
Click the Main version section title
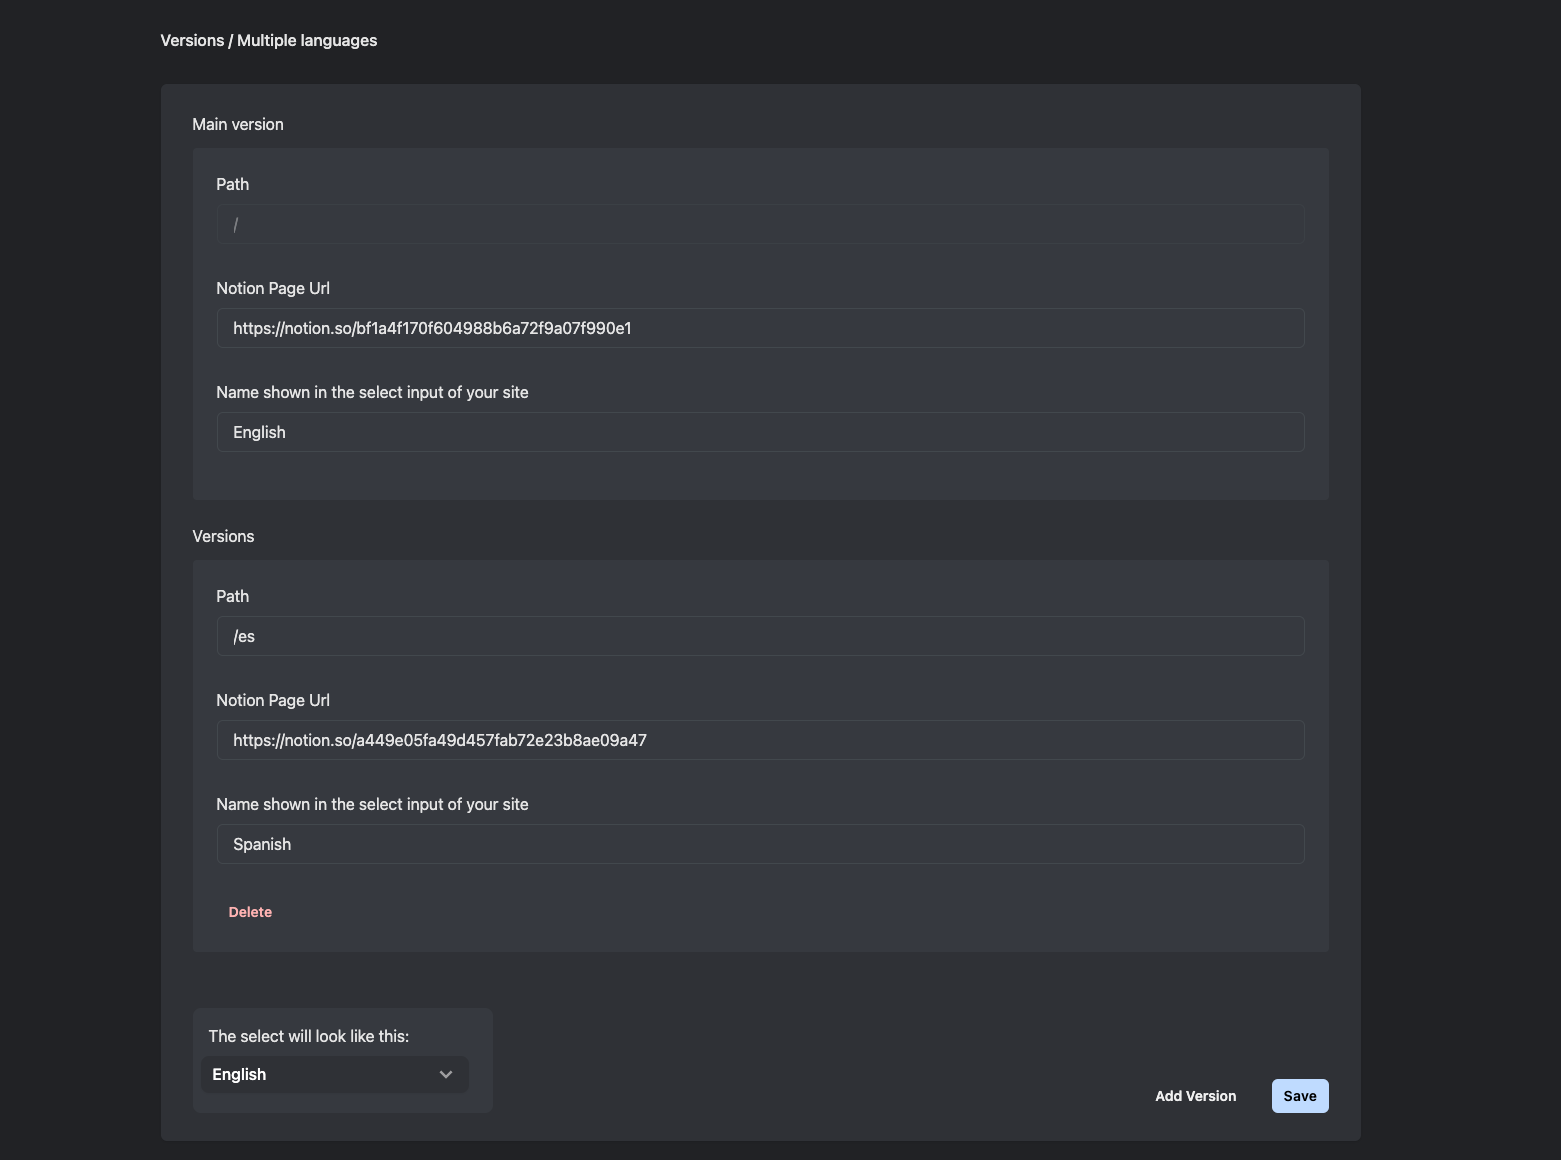[238, 125]
